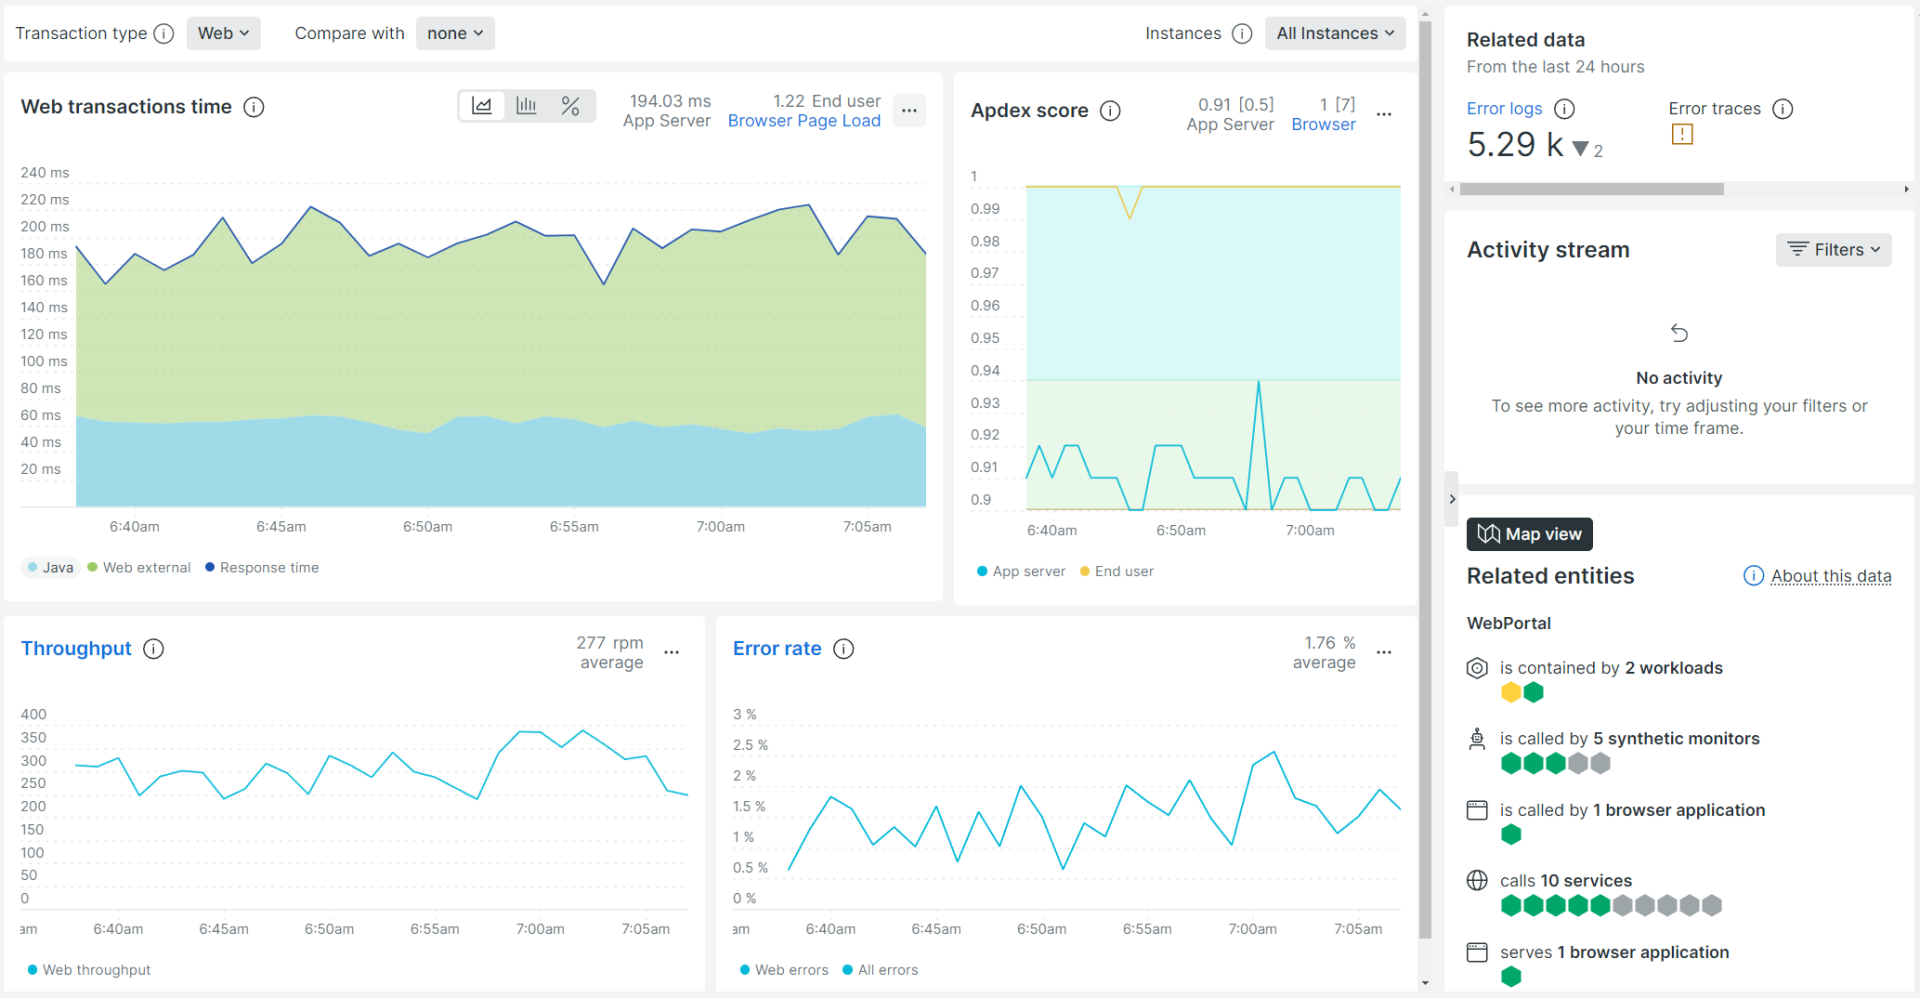Click the undo arrow icon in Activity stream
The image size is (1920, 998).
1679,333
